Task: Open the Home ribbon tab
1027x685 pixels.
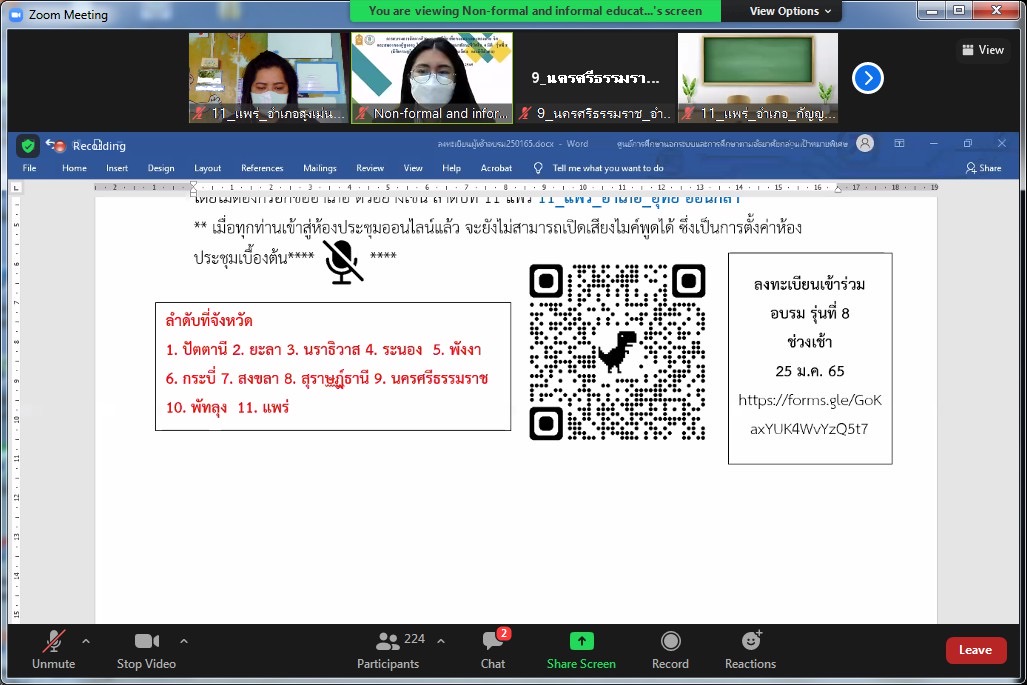Action: click(74, 168)
